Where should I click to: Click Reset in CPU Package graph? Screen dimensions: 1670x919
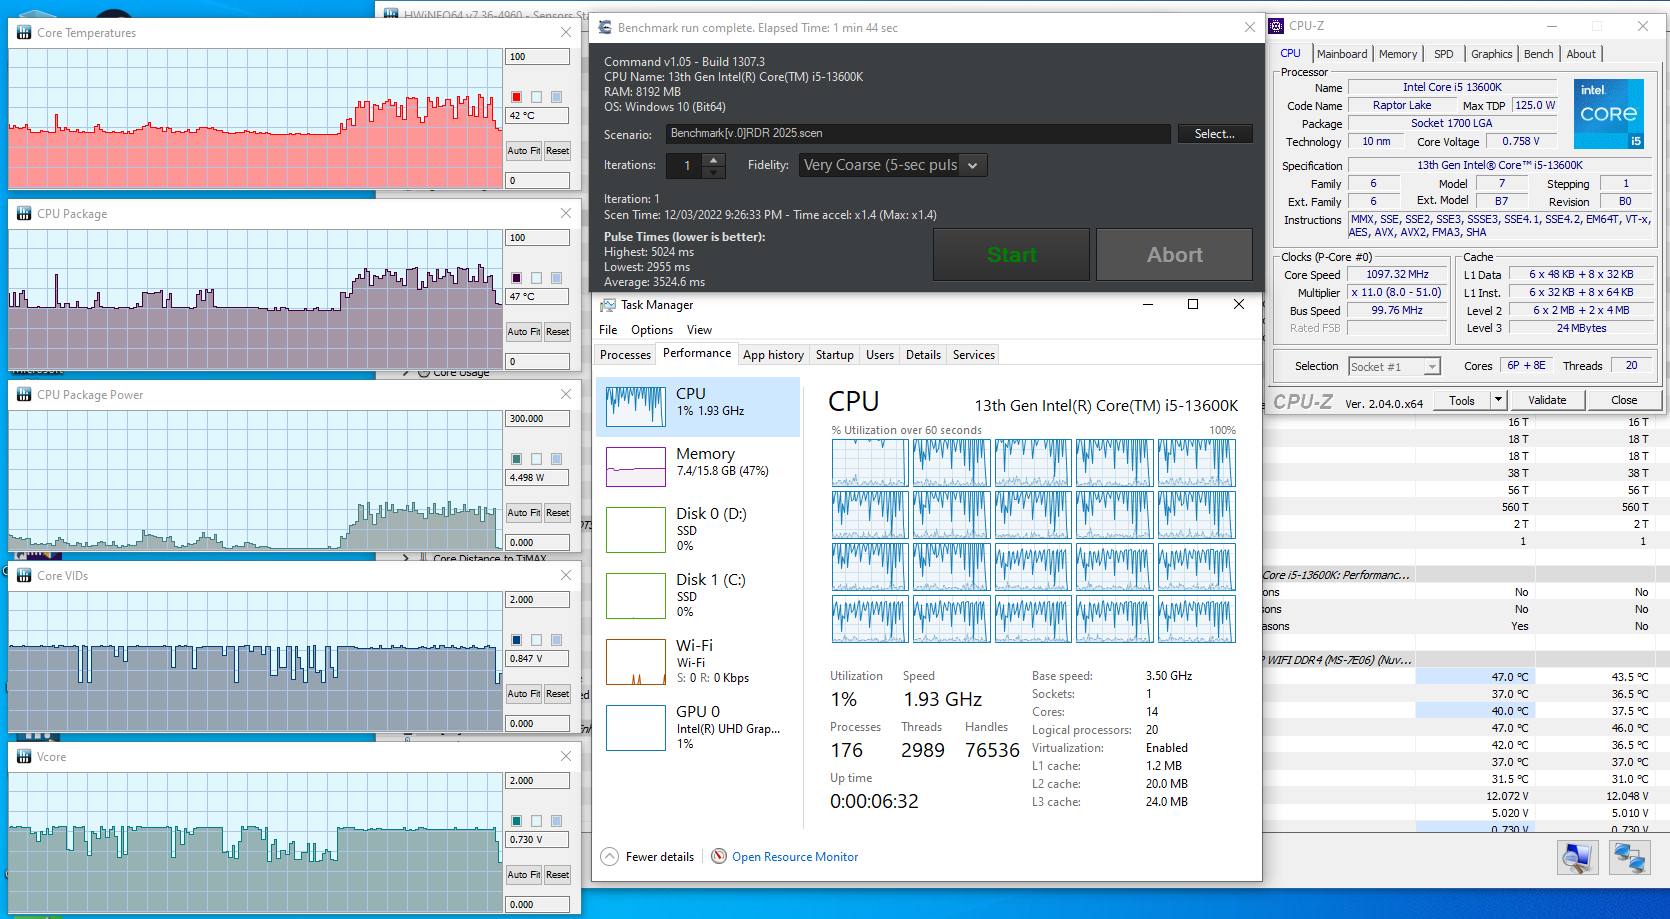tap(557, 332)
